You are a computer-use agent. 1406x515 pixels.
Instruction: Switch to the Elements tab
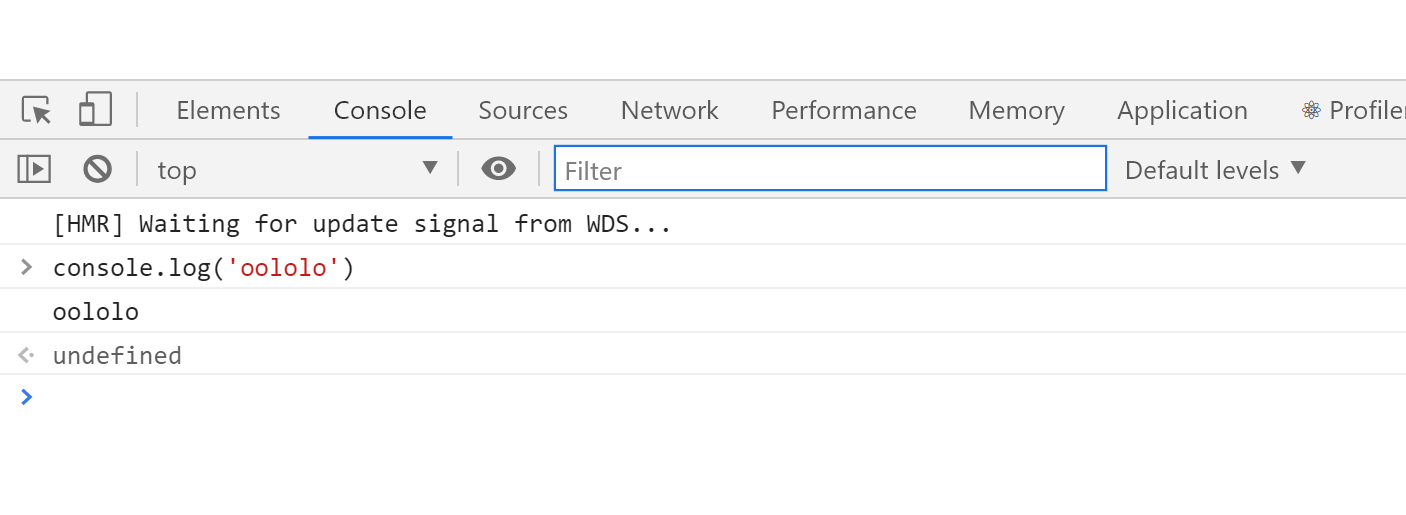point(228,110)
